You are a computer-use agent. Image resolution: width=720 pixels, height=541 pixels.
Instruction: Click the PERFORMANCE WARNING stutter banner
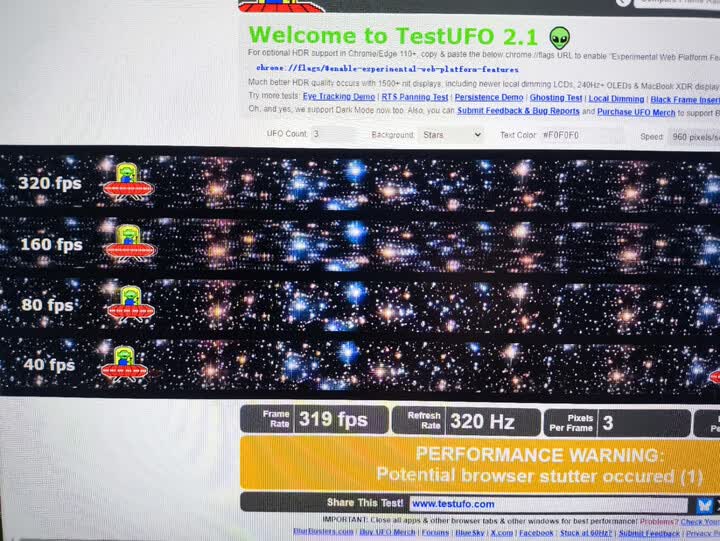point(480,465)
